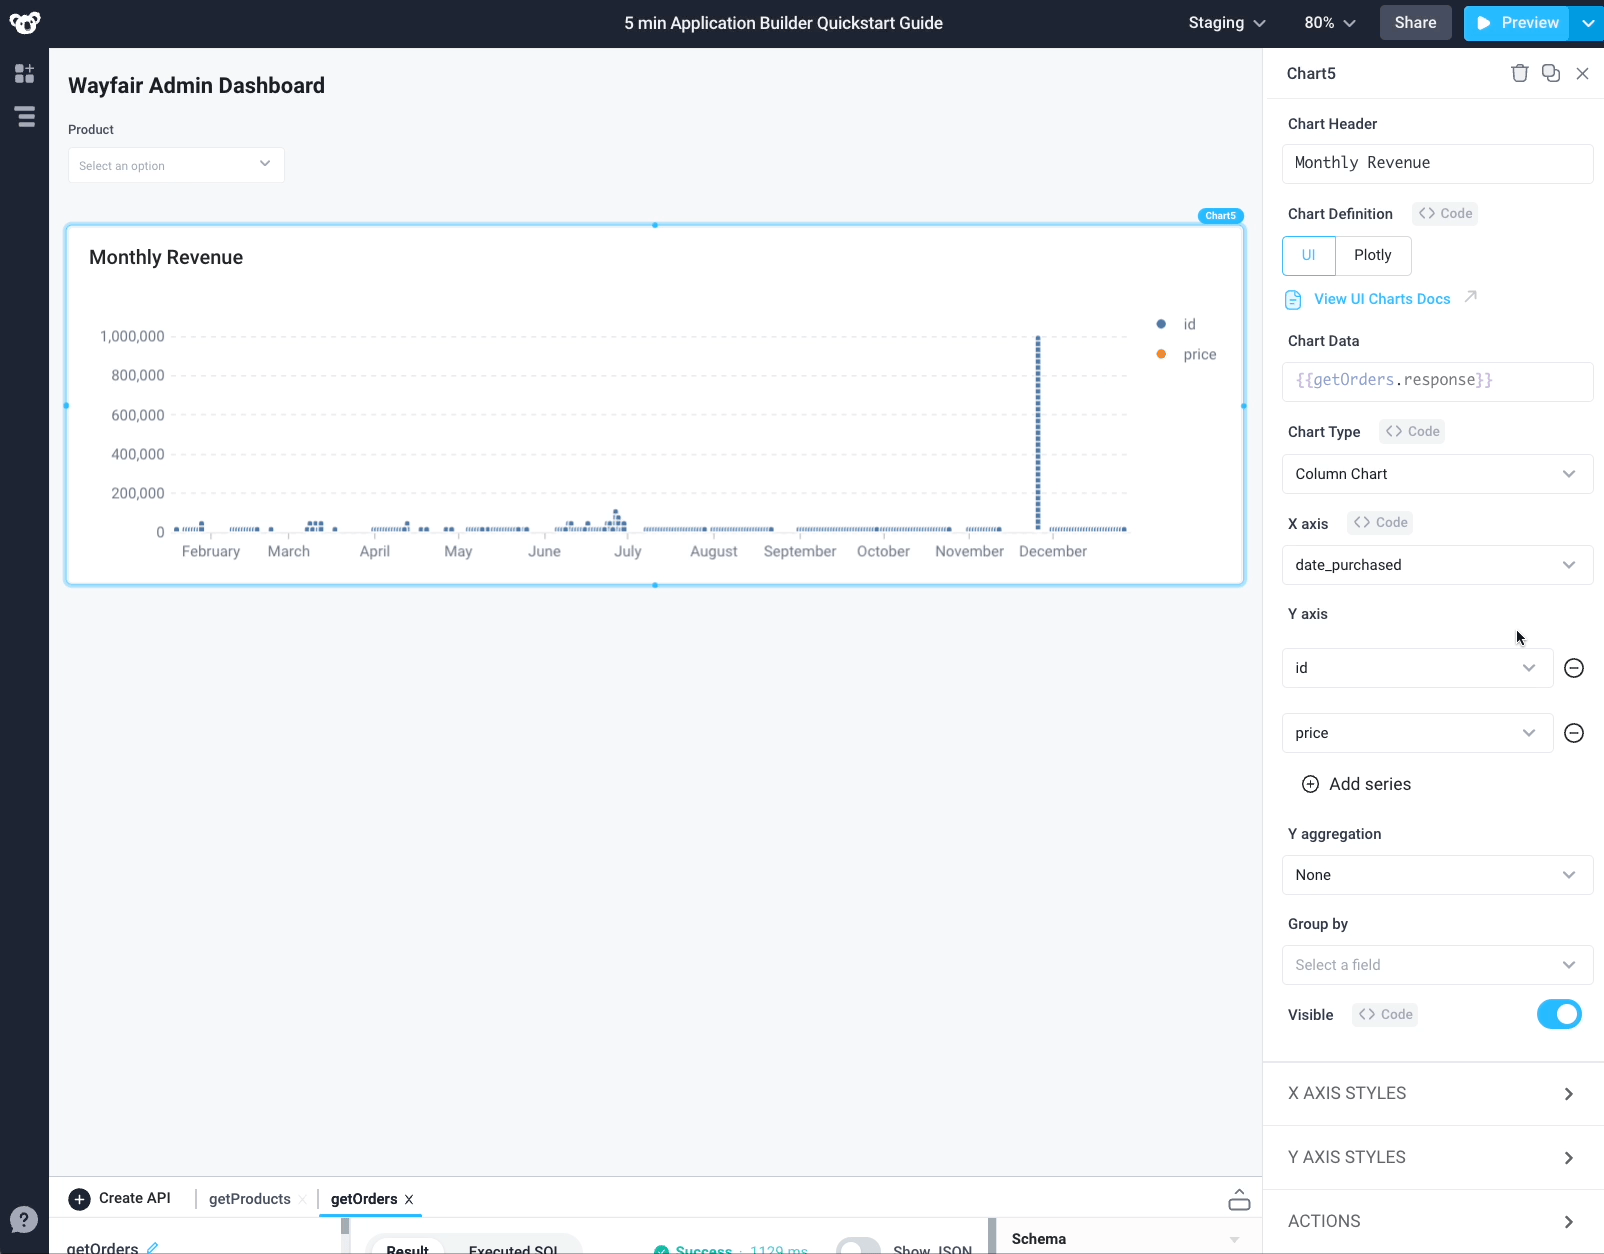
Task: Toggle the Show JSON switch
Action: click(857, 1247)
